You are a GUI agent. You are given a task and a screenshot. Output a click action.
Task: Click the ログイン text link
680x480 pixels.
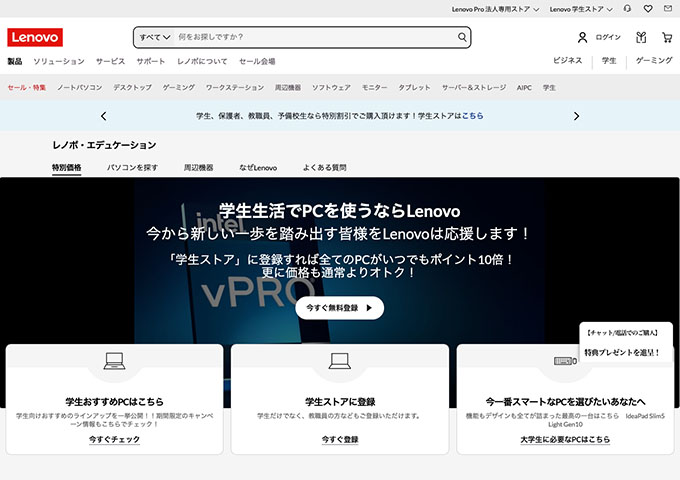coord(608,38)
